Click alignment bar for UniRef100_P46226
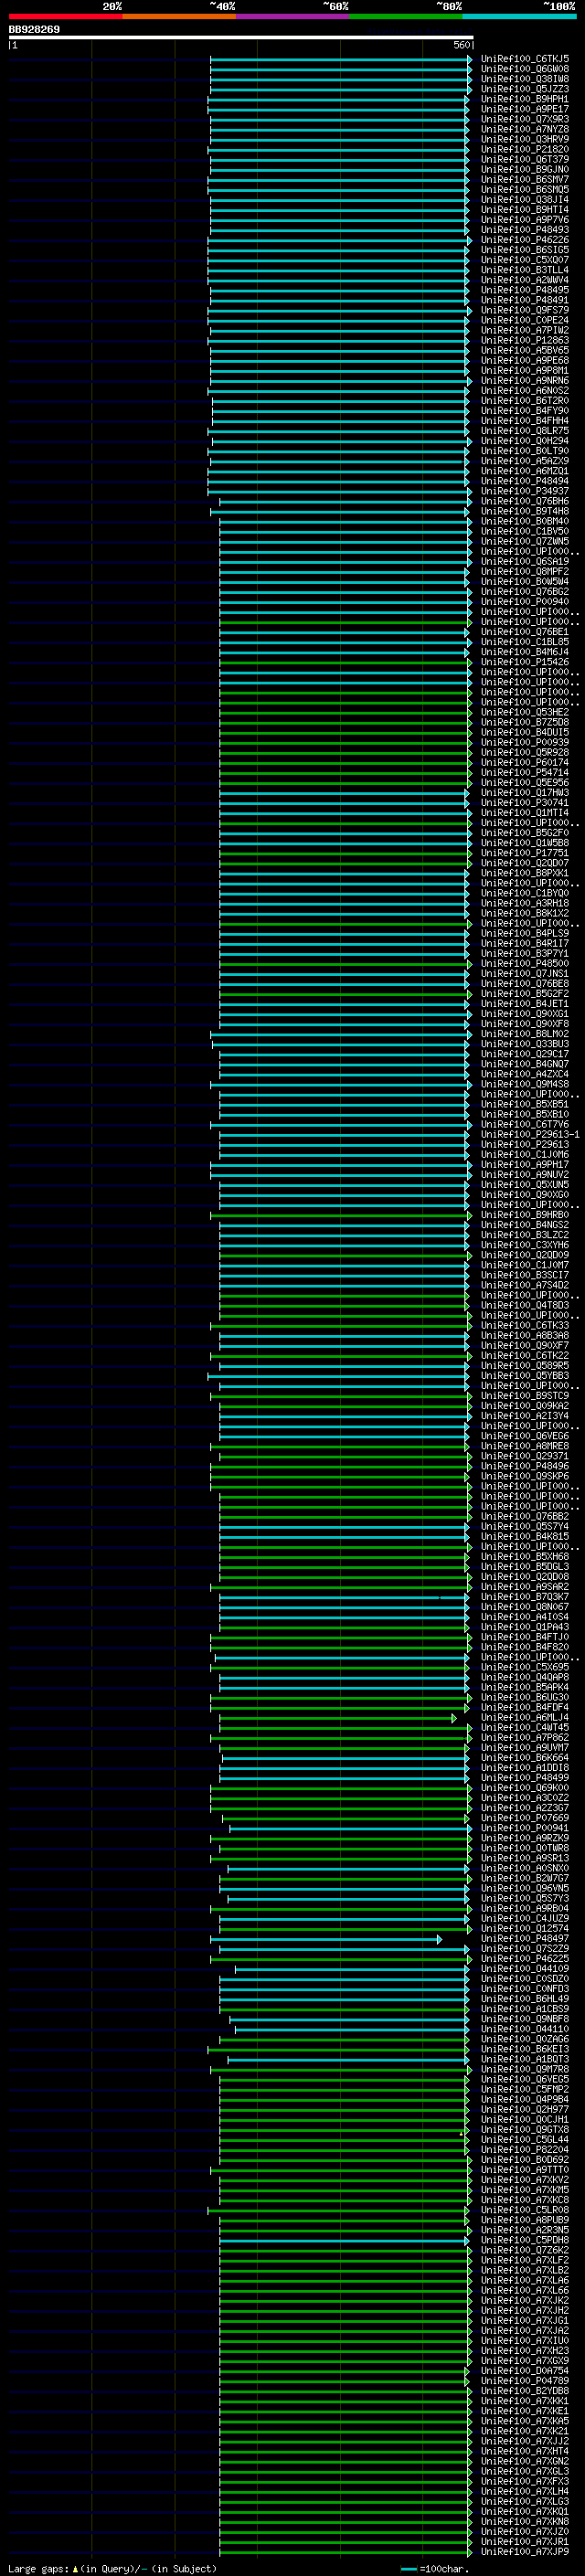This screenshot has height=2576, width=585. tap(340, 240)
